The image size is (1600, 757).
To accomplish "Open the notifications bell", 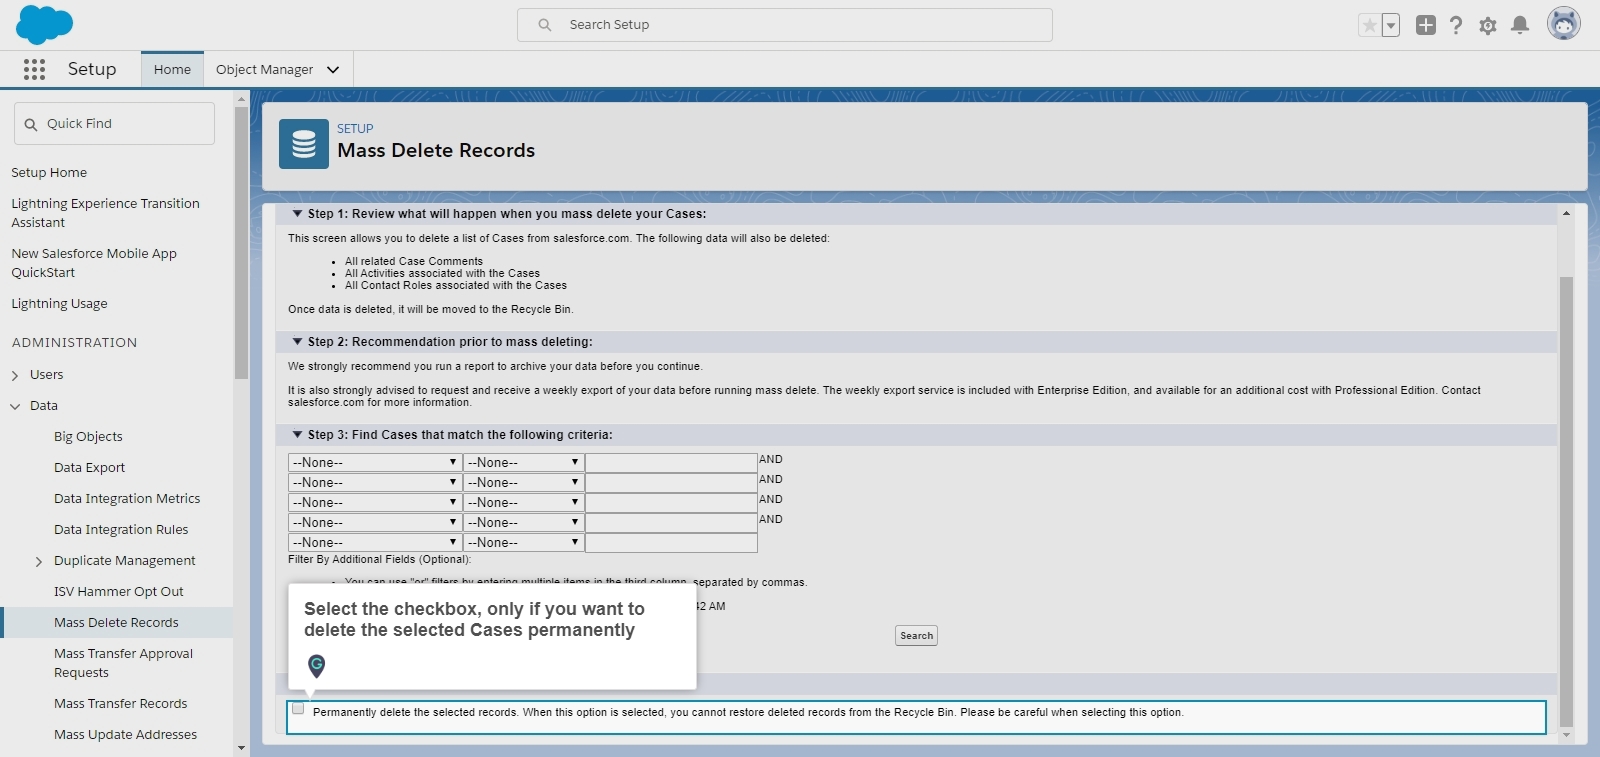I will coord(1520,25).
